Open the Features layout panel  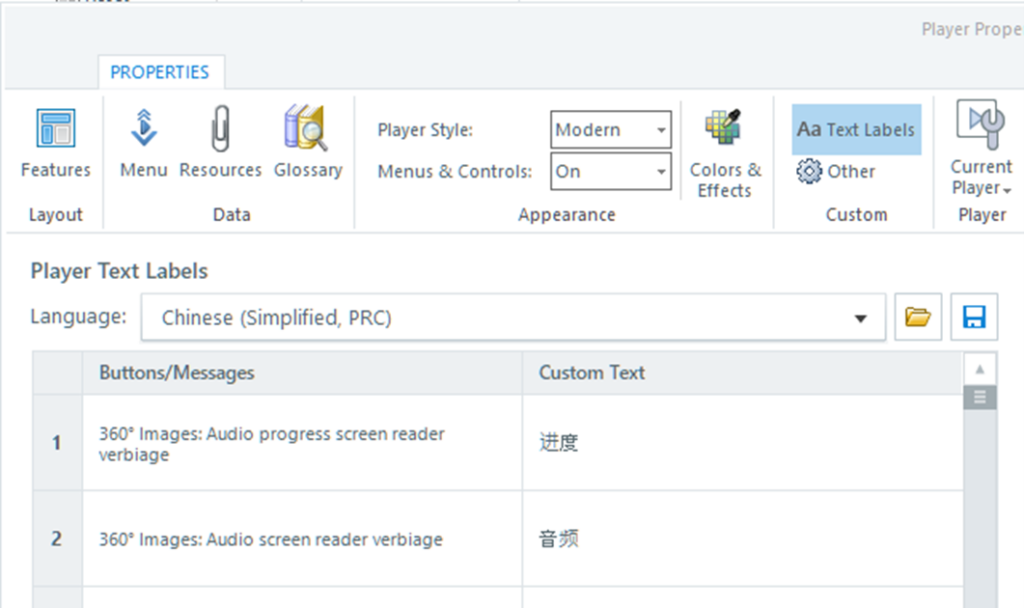(x=55, y=143)
